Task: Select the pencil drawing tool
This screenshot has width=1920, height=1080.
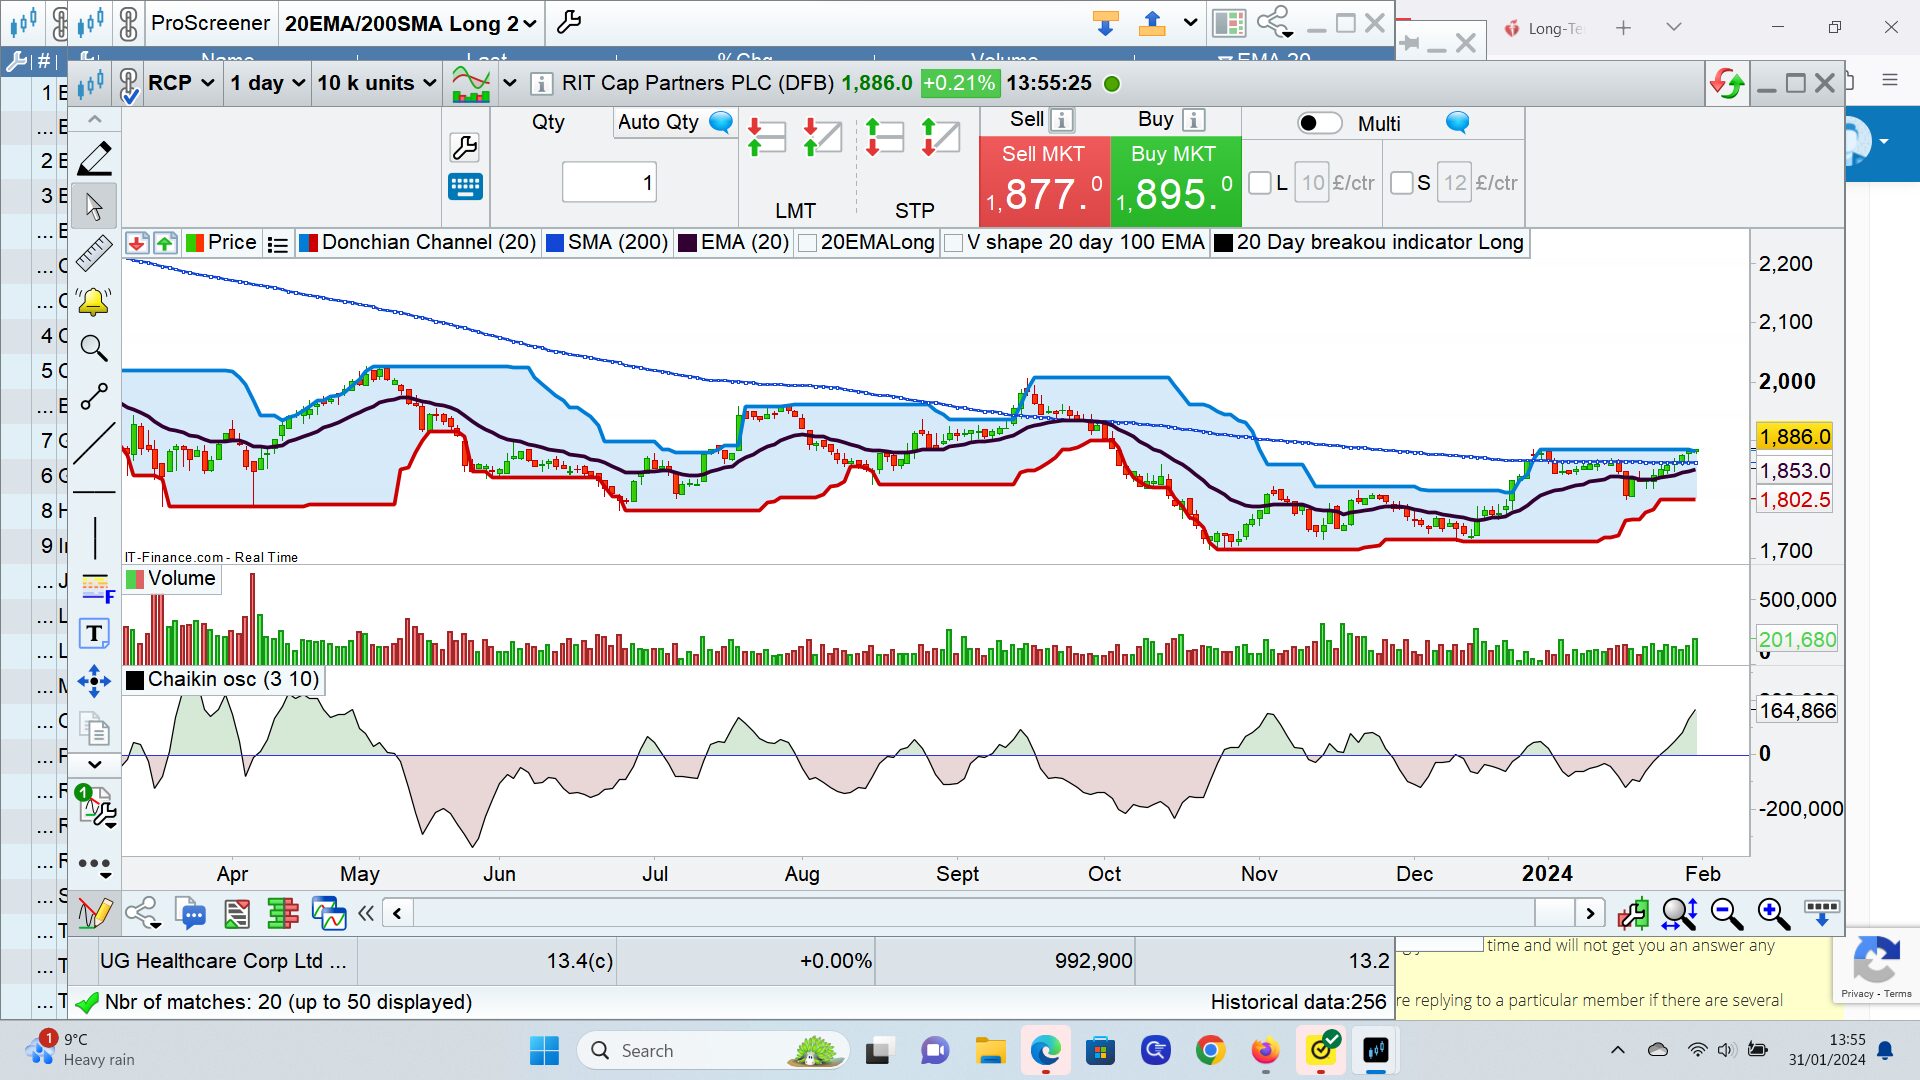Action: (x=94, y=159)
